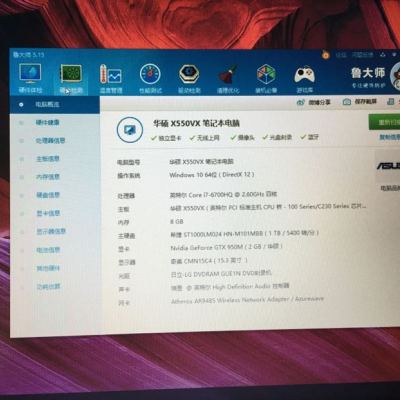Screen dimensions: 400x400
Task: Select 电脑概览 in the sidebar
Action: (47, 105)
